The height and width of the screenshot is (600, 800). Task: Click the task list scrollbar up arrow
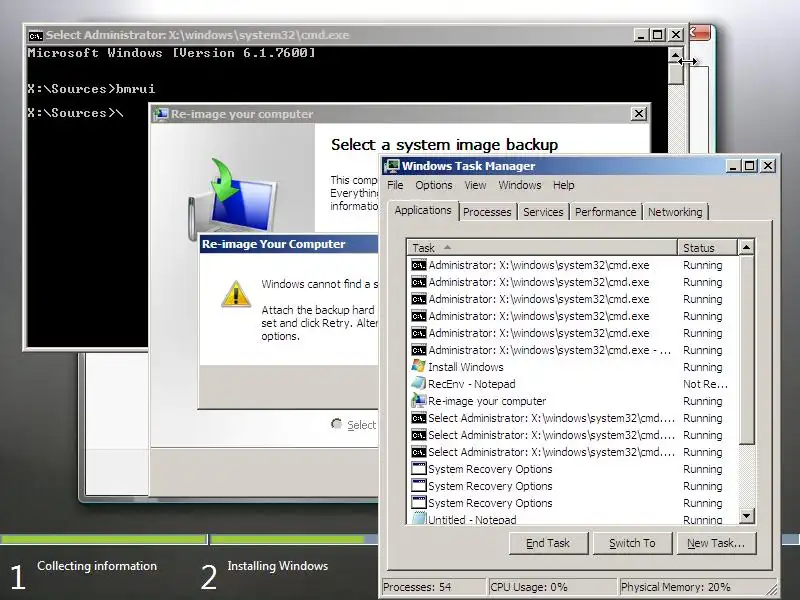point(746,247)
